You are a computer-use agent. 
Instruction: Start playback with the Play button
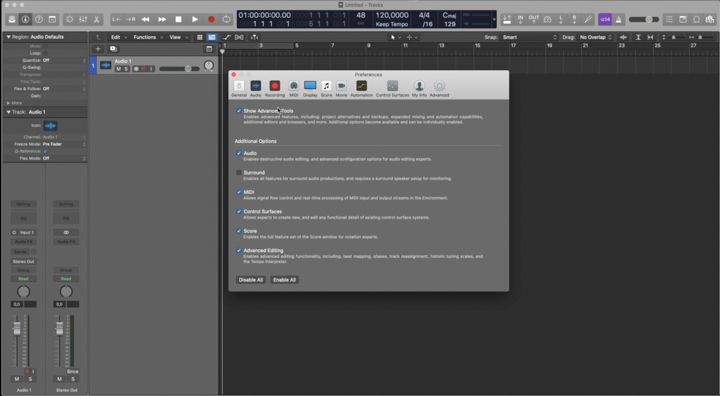[x=195, y=19]
